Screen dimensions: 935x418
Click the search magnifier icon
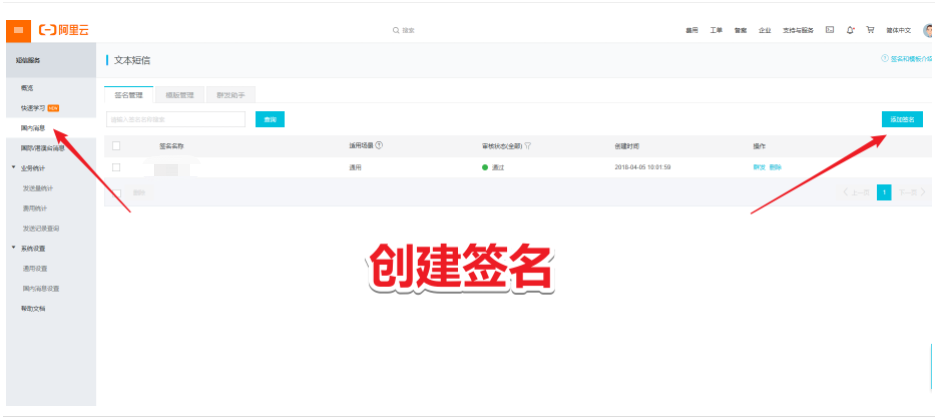click(395, 30)
